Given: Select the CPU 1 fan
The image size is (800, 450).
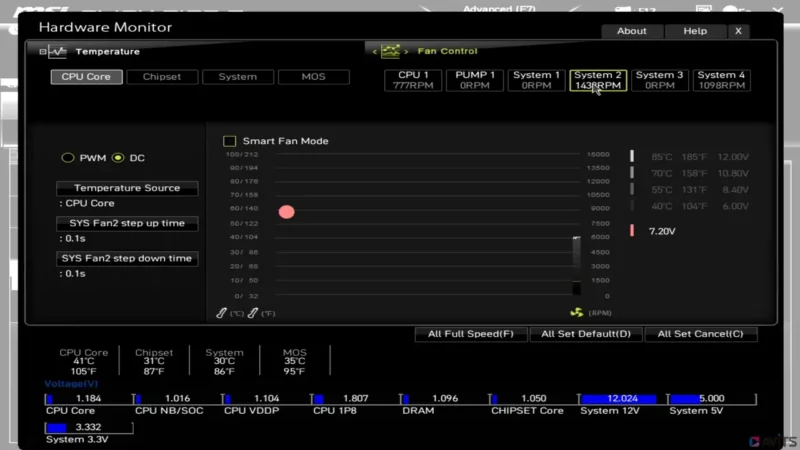Looking at the screenshot, I should click(x=413, y=80).
